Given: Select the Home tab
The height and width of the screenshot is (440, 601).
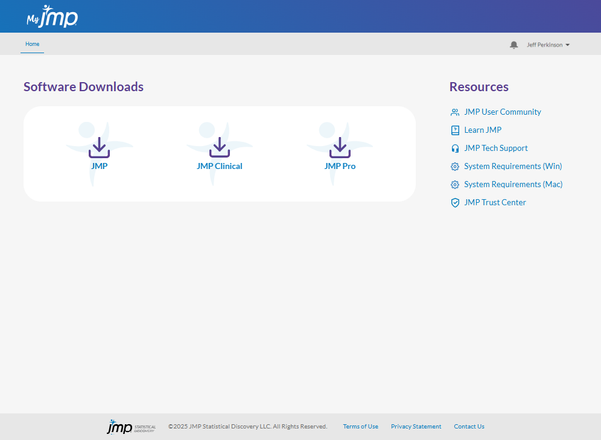Looking at the screenshot, I should pyautogui.click(x=32, y=44).
